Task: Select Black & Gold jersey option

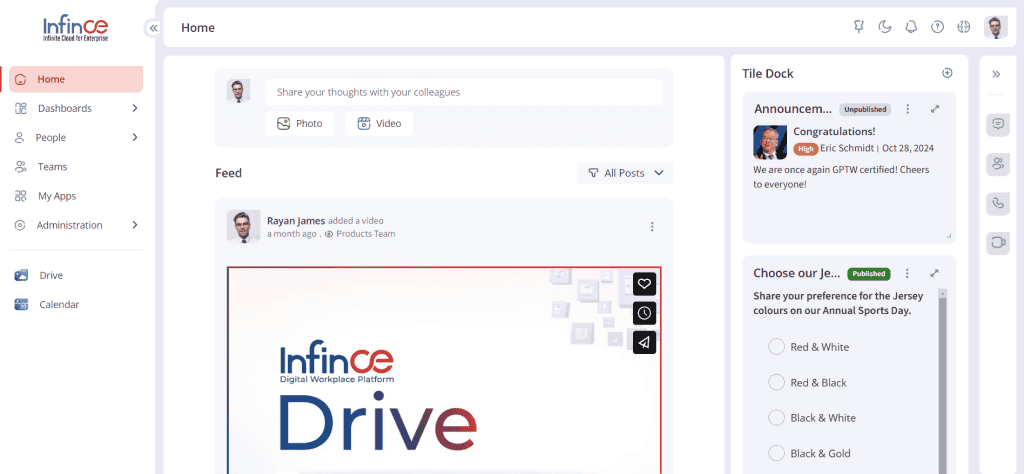Action: [776, 453]
